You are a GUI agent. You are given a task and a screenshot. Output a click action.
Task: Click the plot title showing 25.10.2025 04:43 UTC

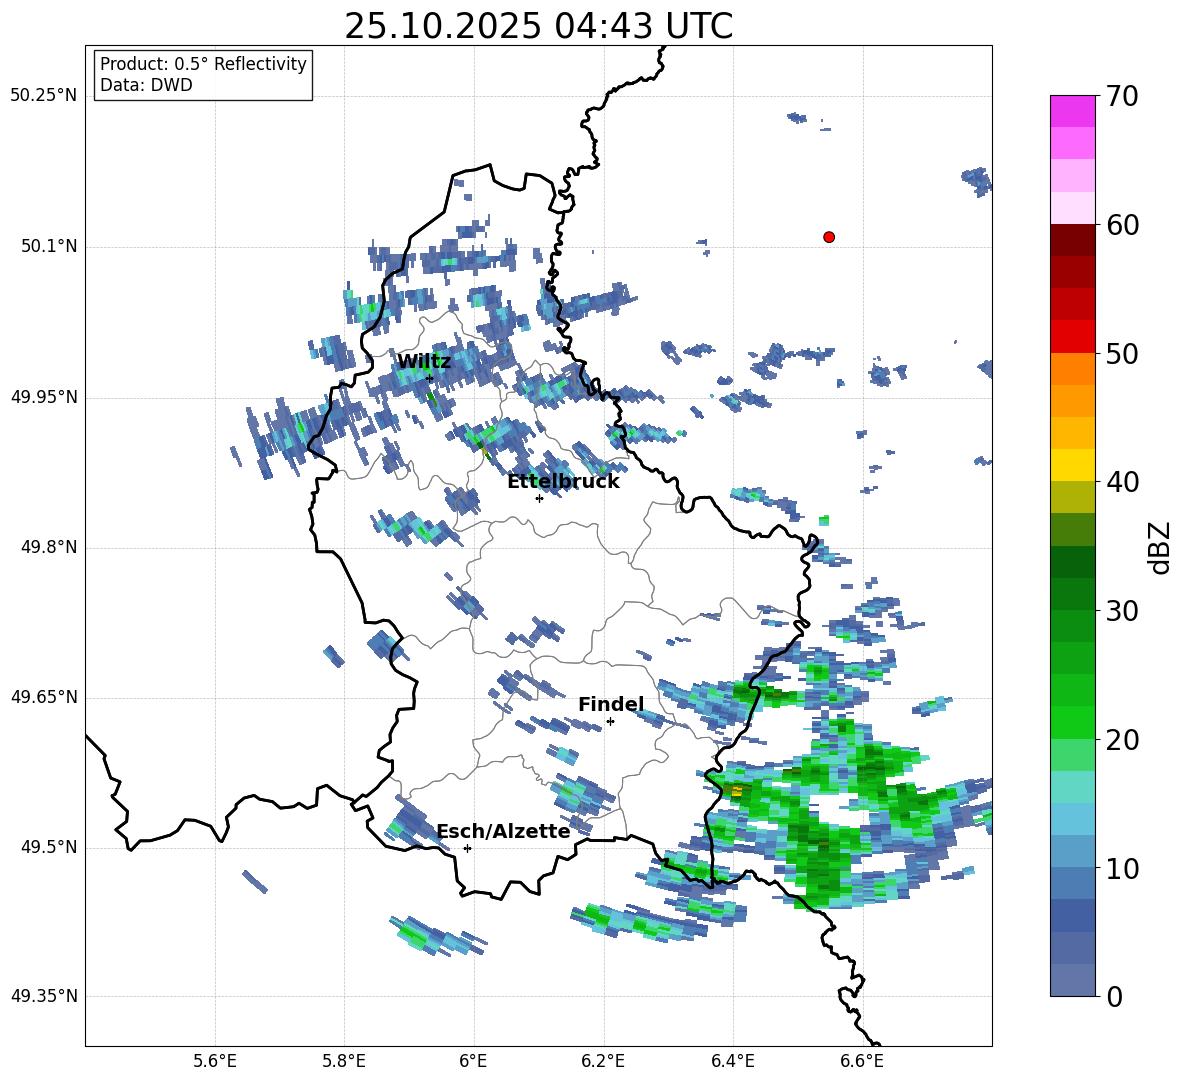coord(538,26)
